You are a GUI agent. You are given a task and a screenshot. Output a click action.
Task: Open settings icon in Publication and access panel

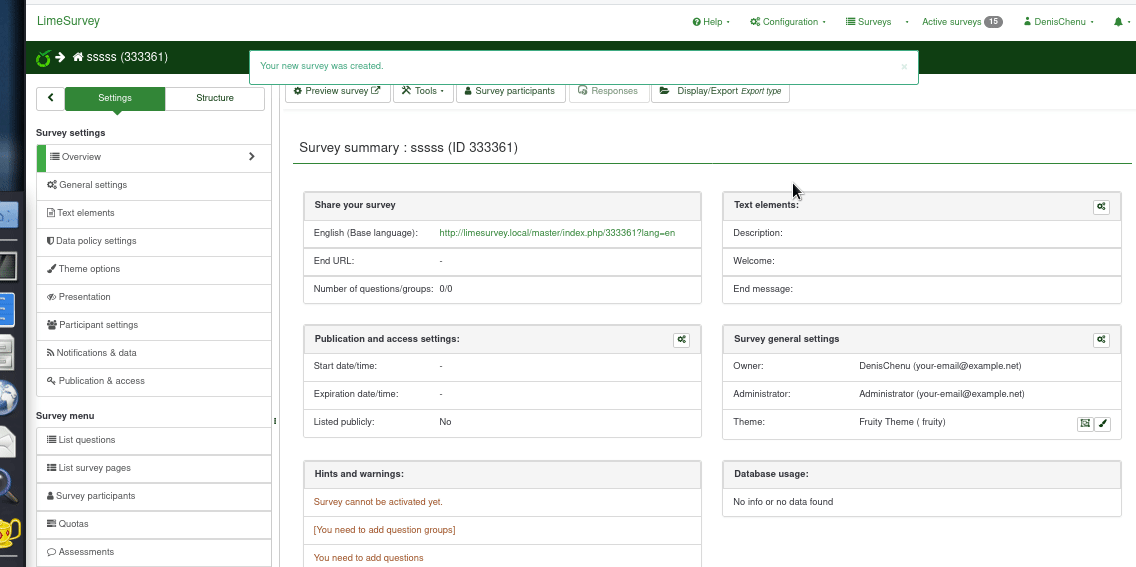point(681,340)
